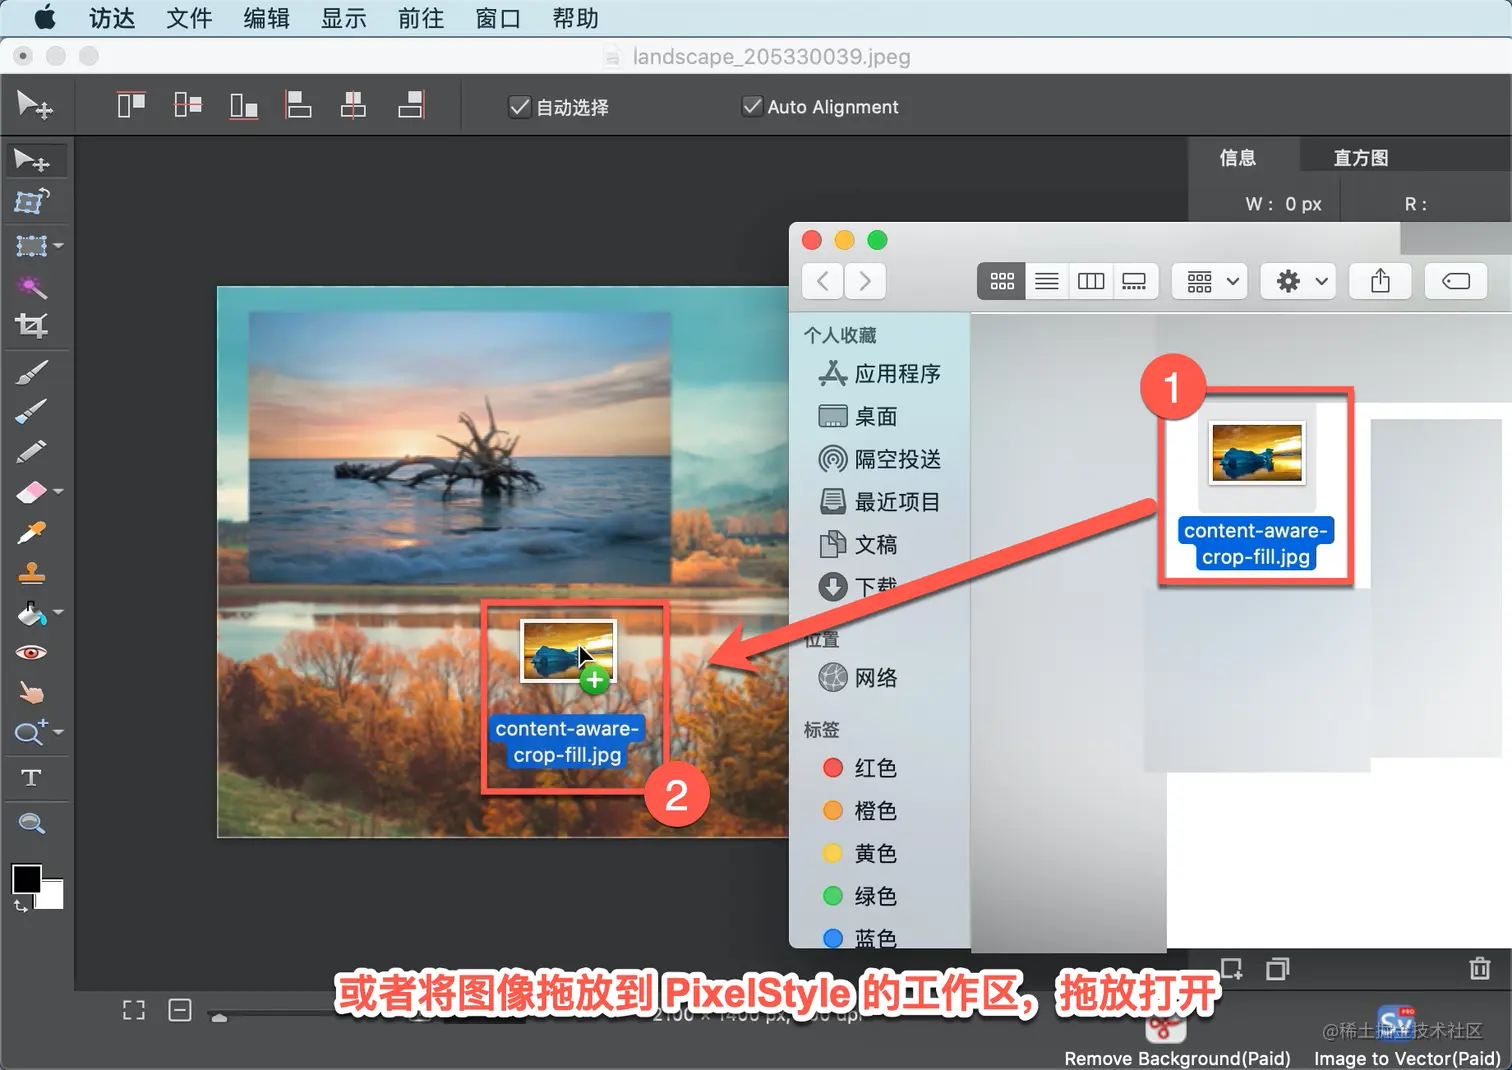1512x1070 pixels.
Task: Select the Zoom-in magnifier tool with plus
Action: [x=29, y=733]
